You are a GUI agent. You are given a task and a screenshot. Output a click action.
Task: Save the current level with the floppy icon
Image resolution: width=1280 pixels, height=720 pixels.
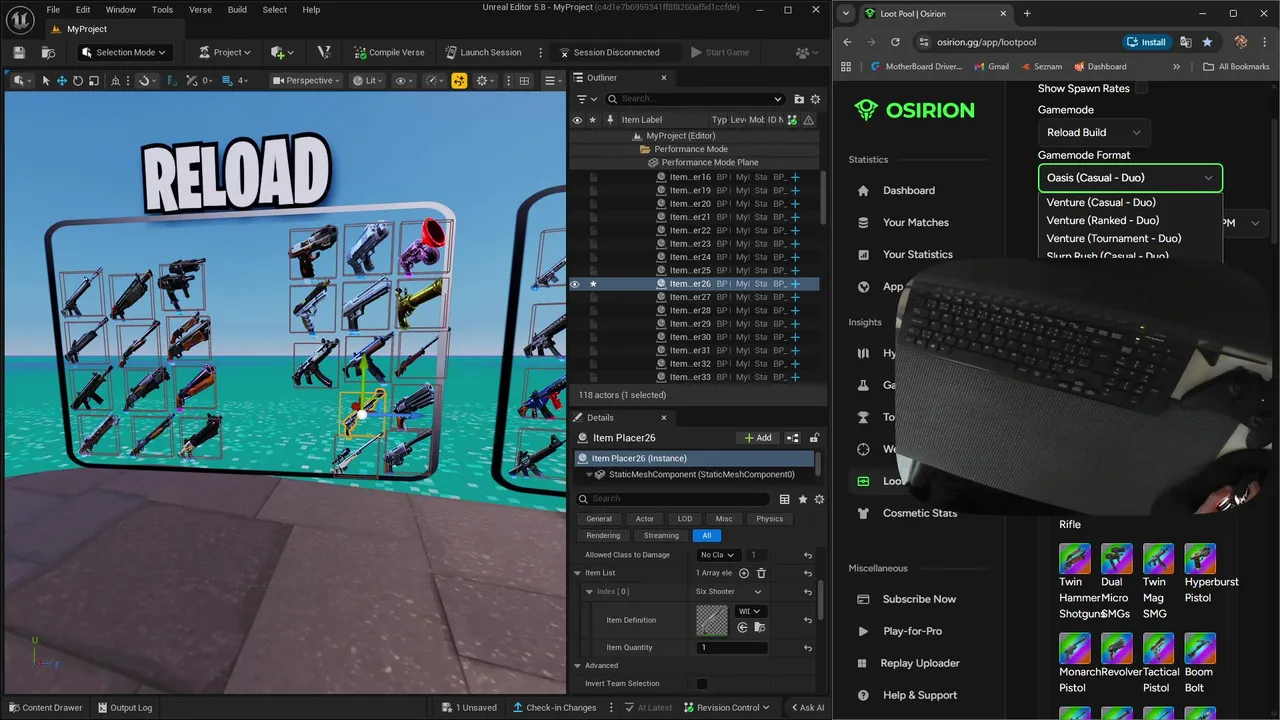pyautogui.click(x=18, y=52)
